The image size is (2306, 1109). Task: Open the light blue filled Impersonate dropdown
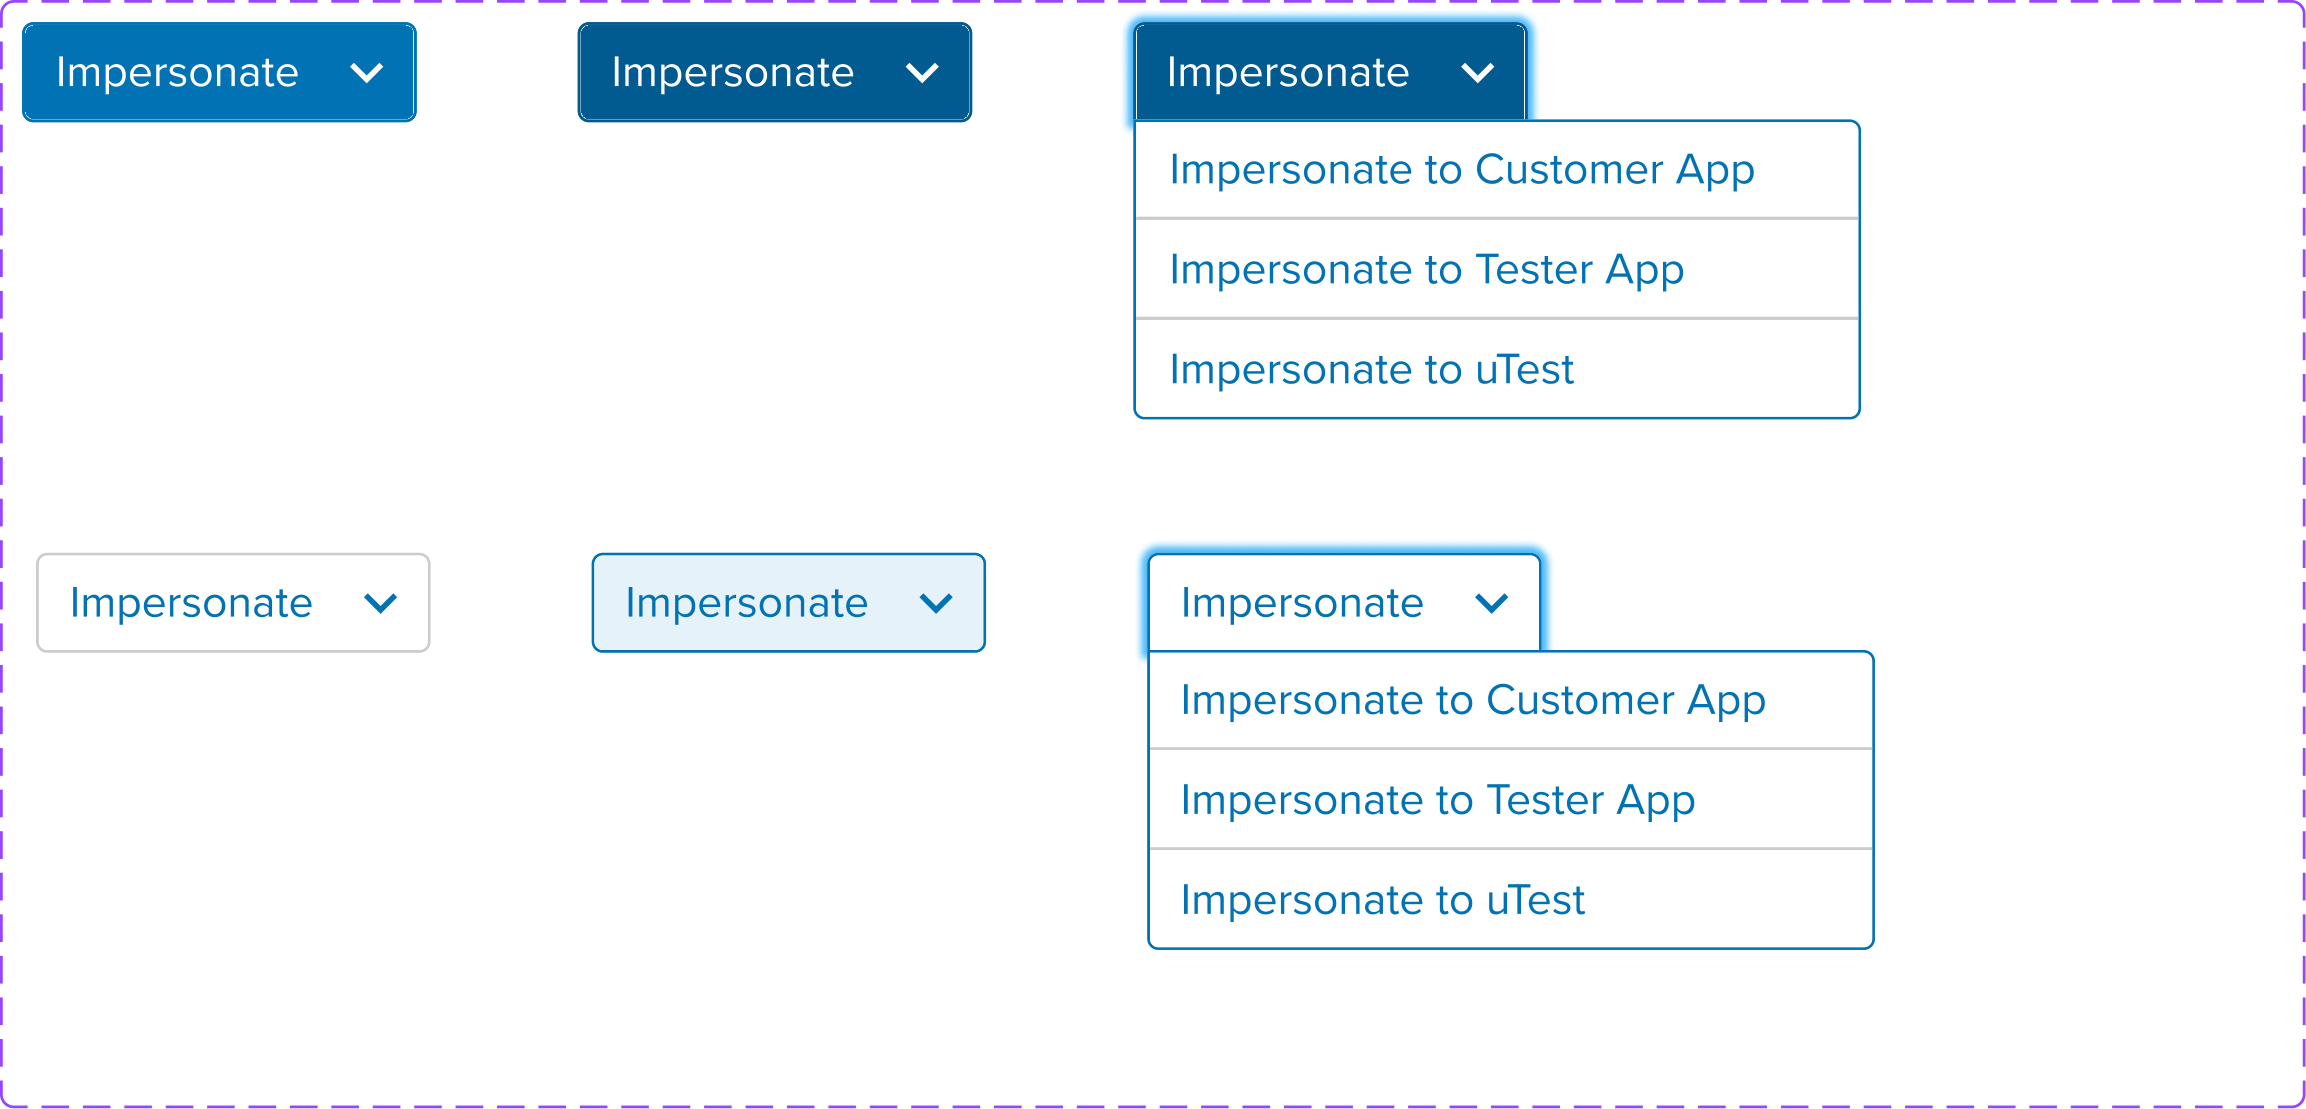(x=788, y=603)
